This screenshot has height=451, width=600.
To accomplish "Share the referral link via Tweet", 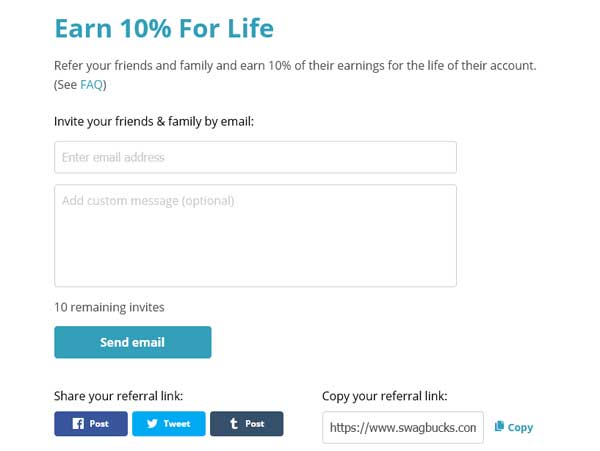I will 169,423.
